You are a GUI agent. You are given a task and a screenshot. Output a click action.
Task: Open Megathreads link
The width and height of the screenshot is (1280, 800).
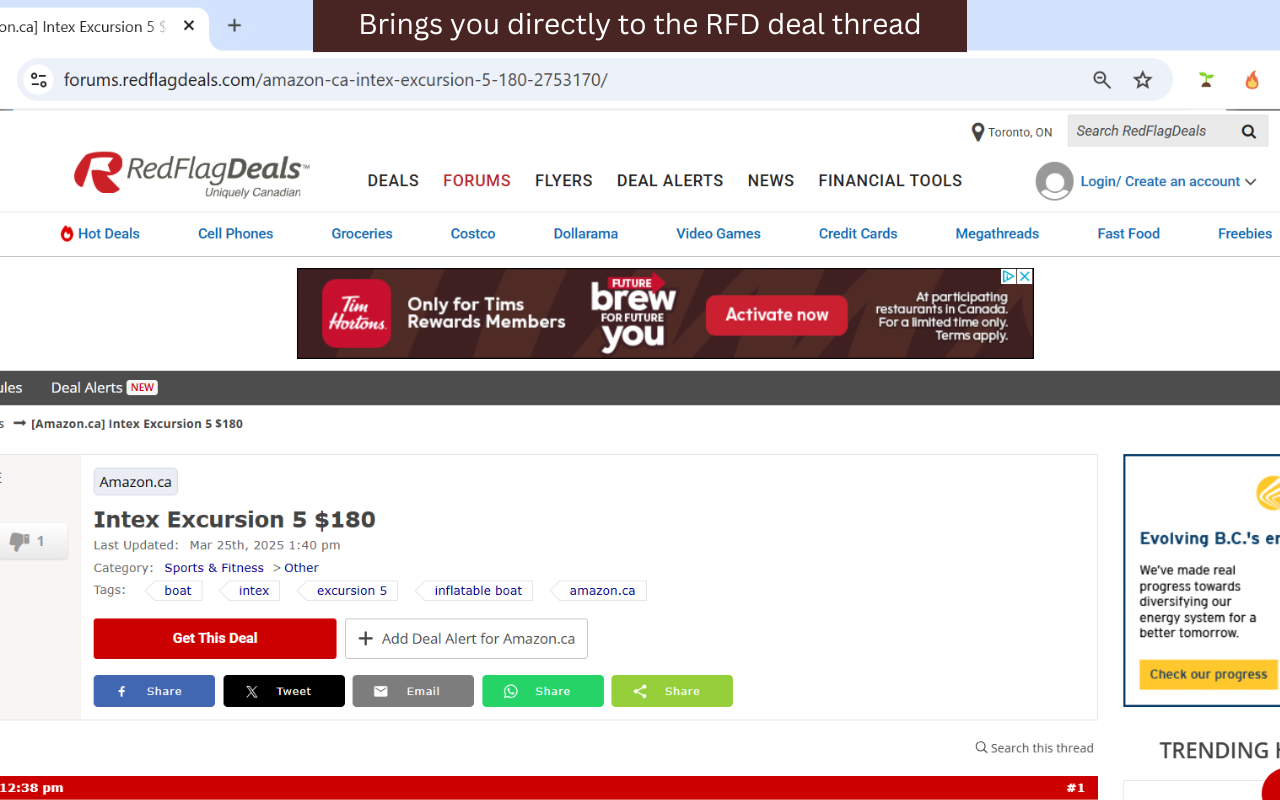[997, 234]
